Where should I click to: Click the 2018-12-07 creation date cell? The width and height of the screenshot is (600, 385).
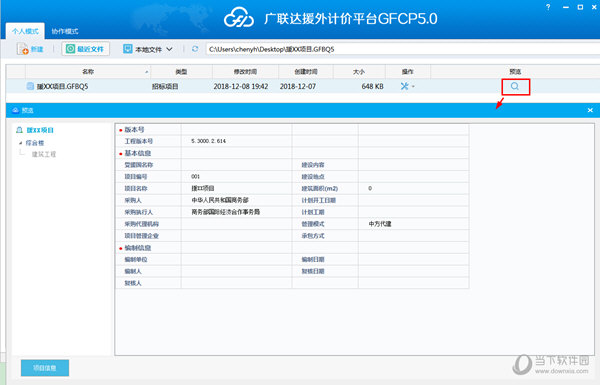click(298, 86)
